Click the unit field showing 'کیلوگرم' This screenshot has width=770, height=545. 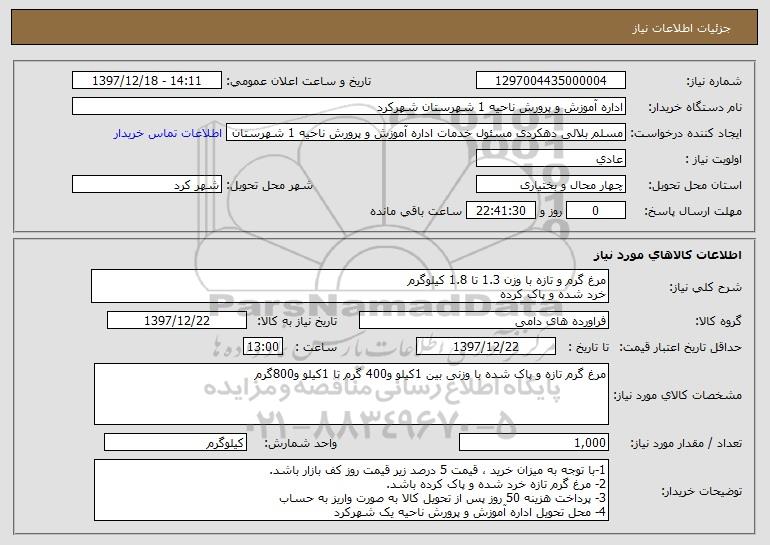[175, 443]
